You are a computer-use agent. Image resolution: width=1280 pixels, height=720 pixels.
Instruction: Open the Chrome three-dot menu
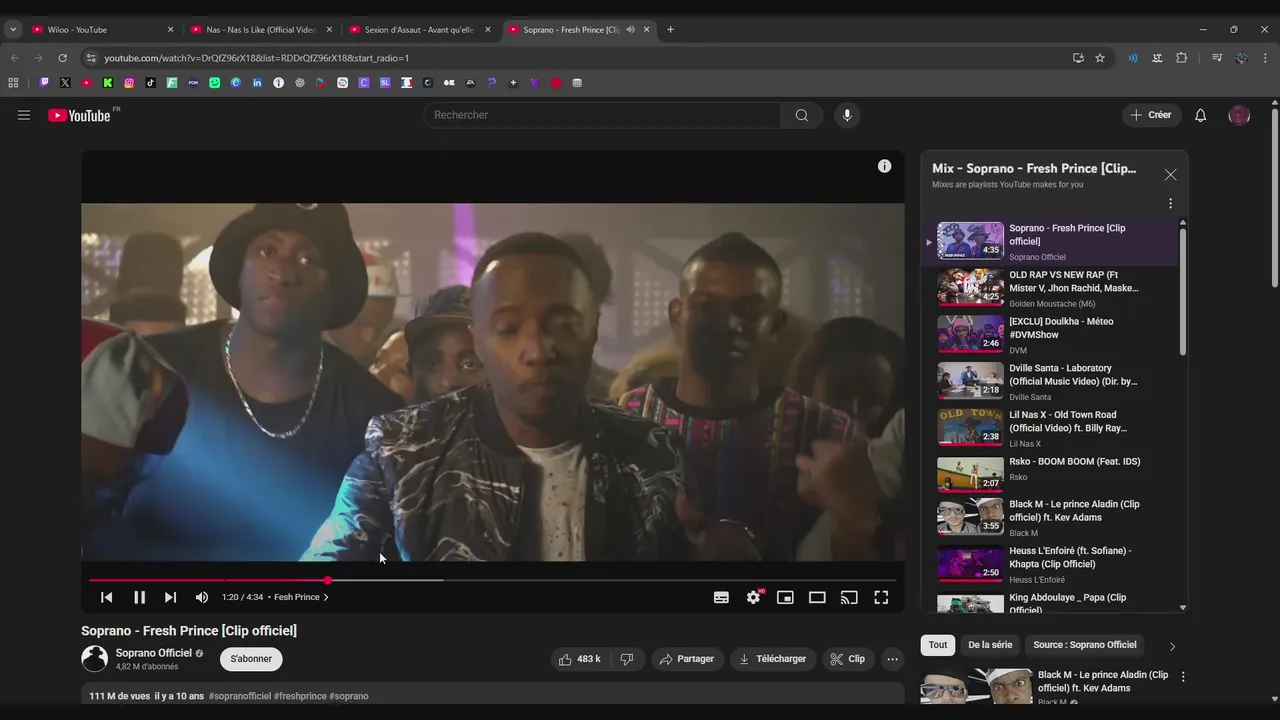tap(1265, 58)
